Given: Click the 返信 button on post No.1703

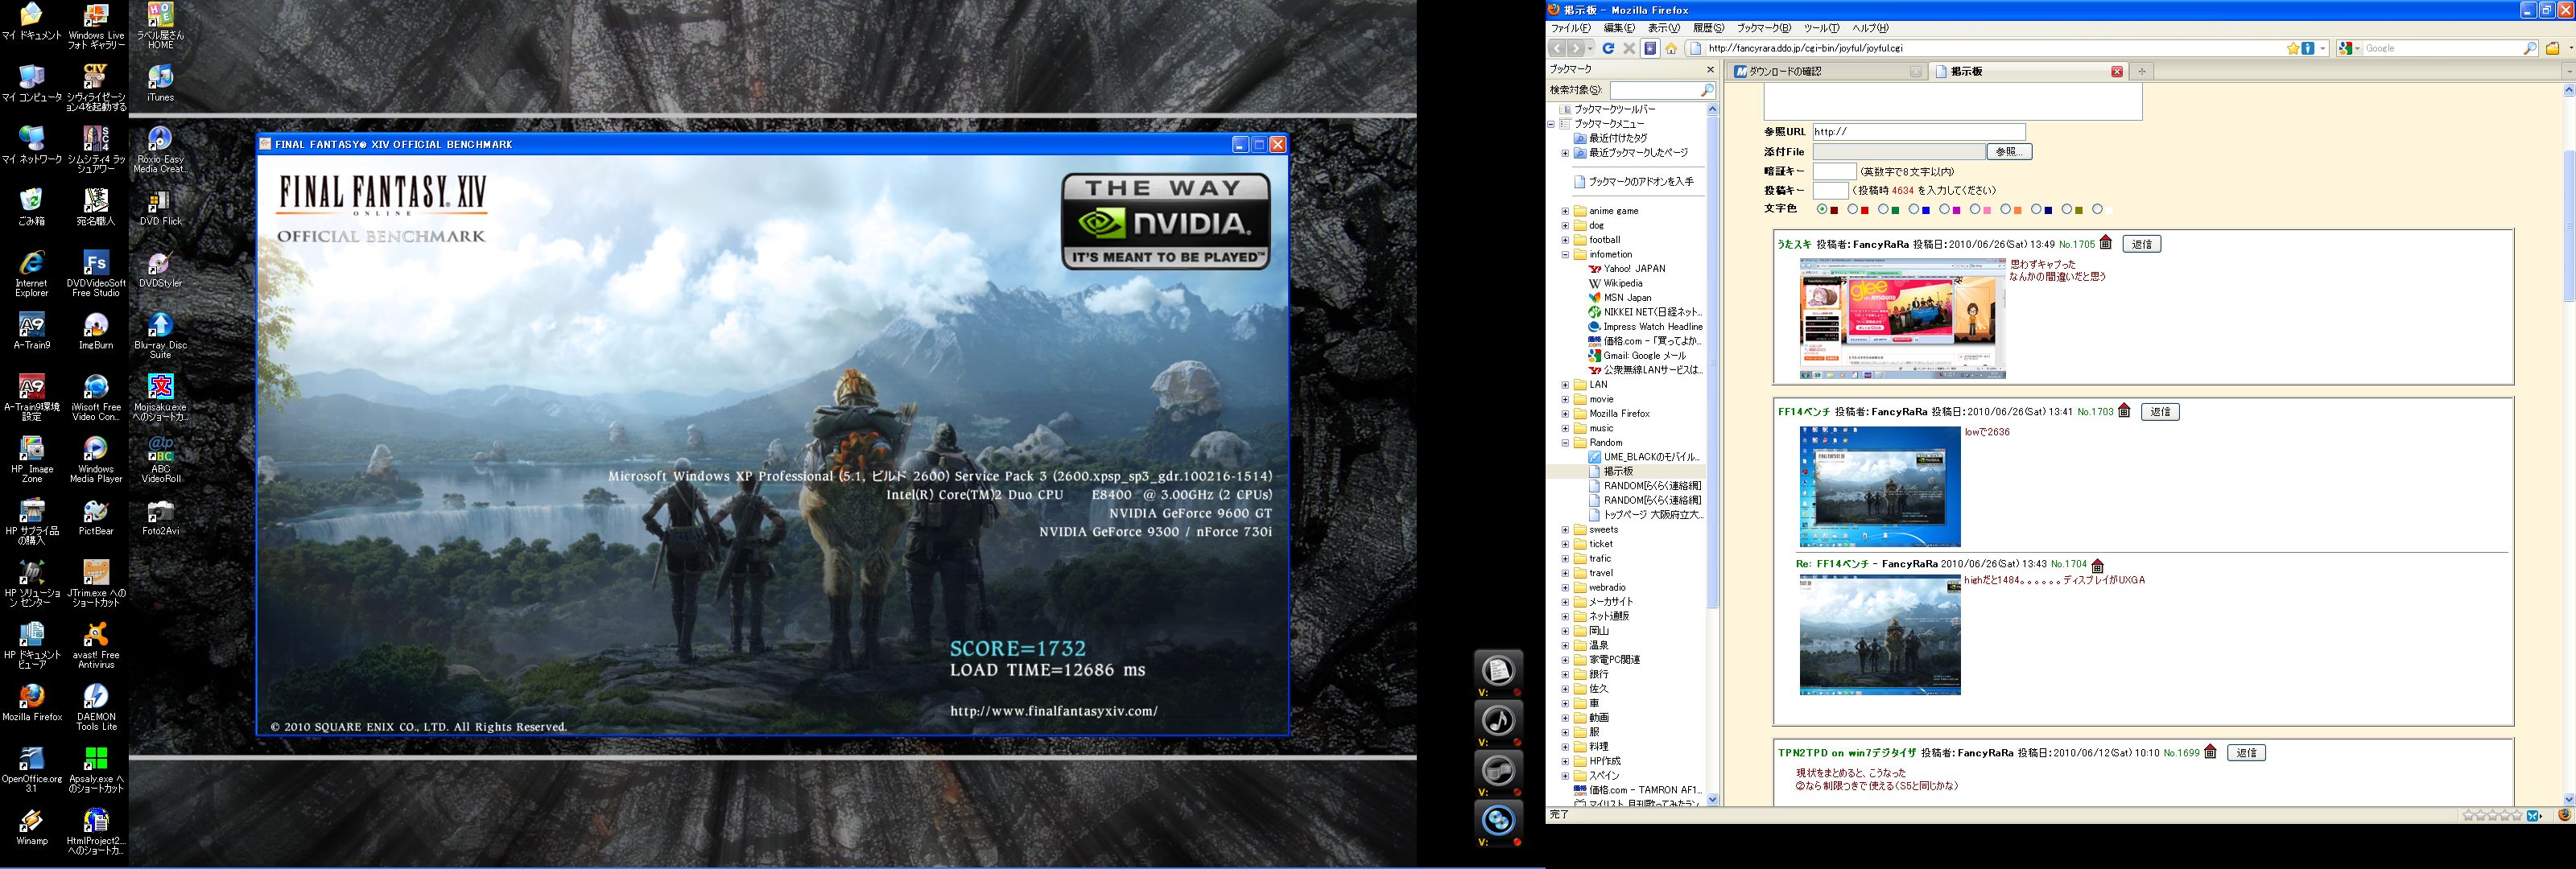Looking at the screenshot, I should coord(2160,411).
